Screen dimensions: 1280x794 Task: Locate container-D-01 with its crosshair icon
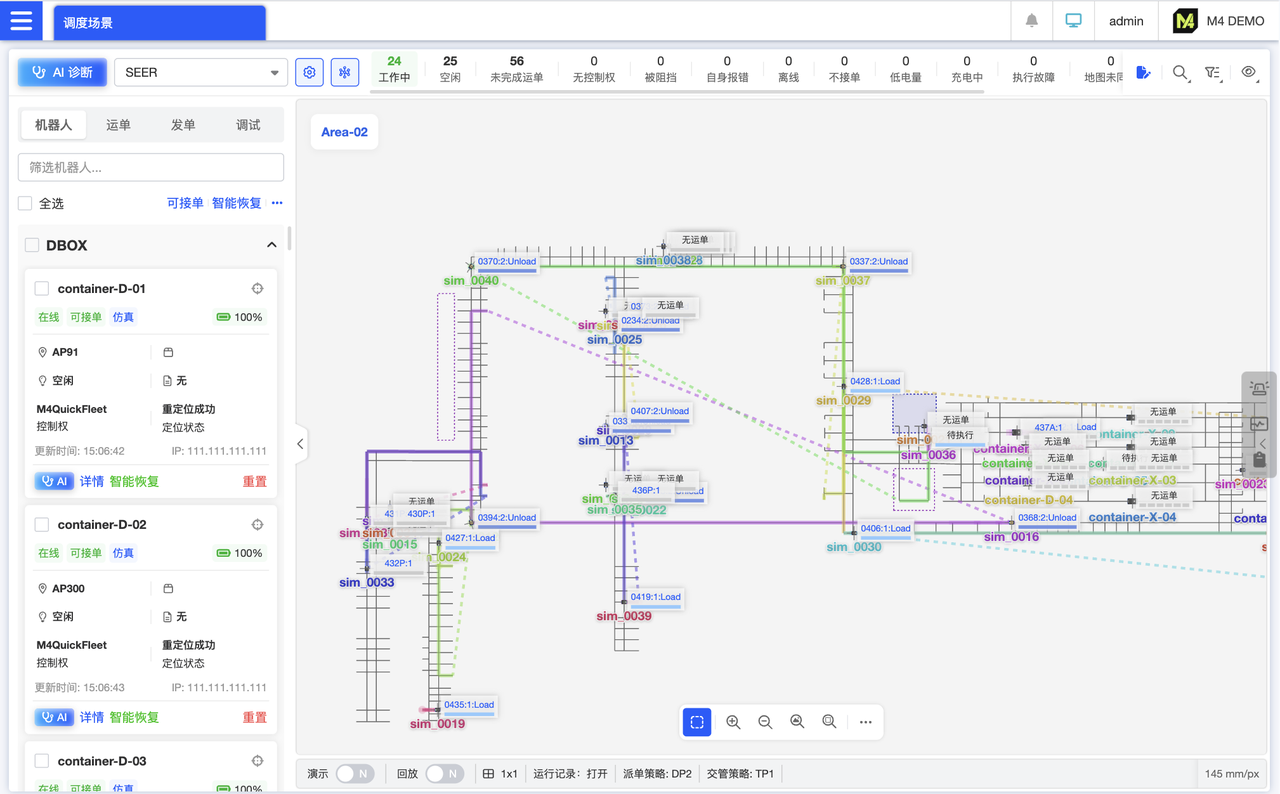pyautogui.click(x=257, y=289)
